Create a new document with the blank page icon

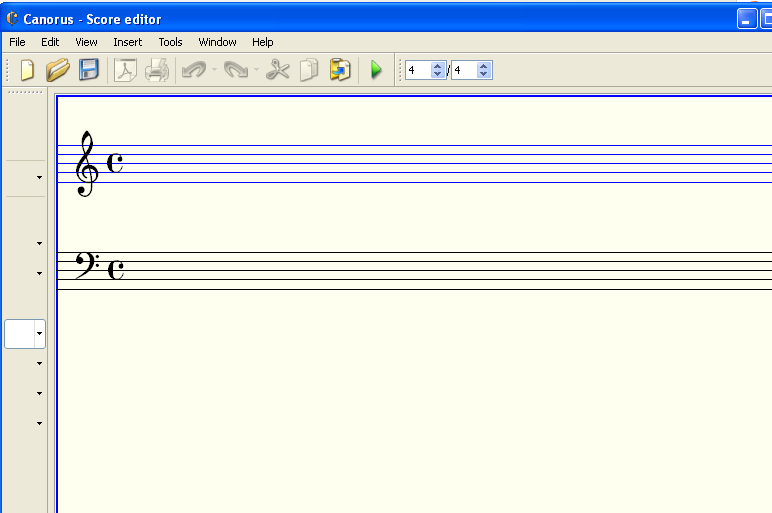click(x=28, y=70)
